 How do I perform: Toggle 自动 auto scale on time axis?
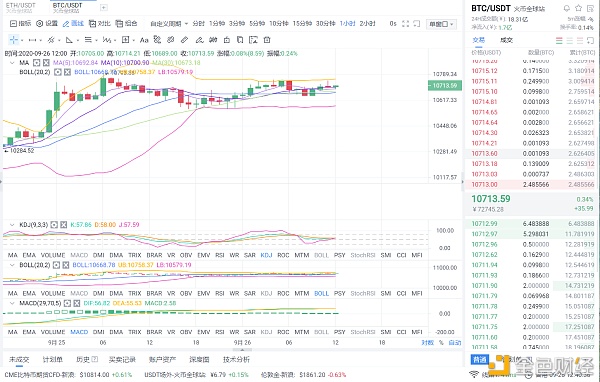tap(455, 343)
